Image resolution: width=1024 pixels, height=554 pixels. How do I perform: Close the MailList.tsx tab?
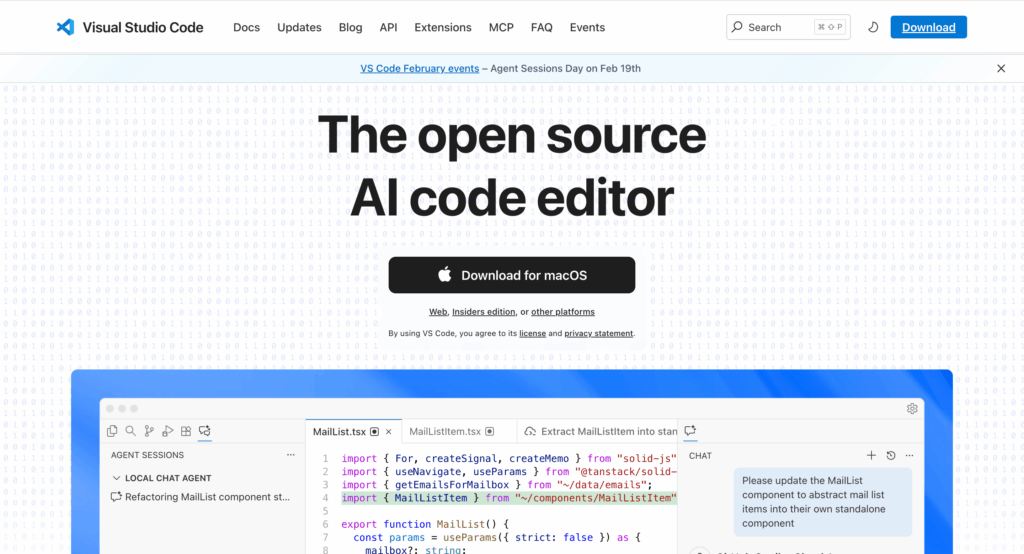pos(389,432)
